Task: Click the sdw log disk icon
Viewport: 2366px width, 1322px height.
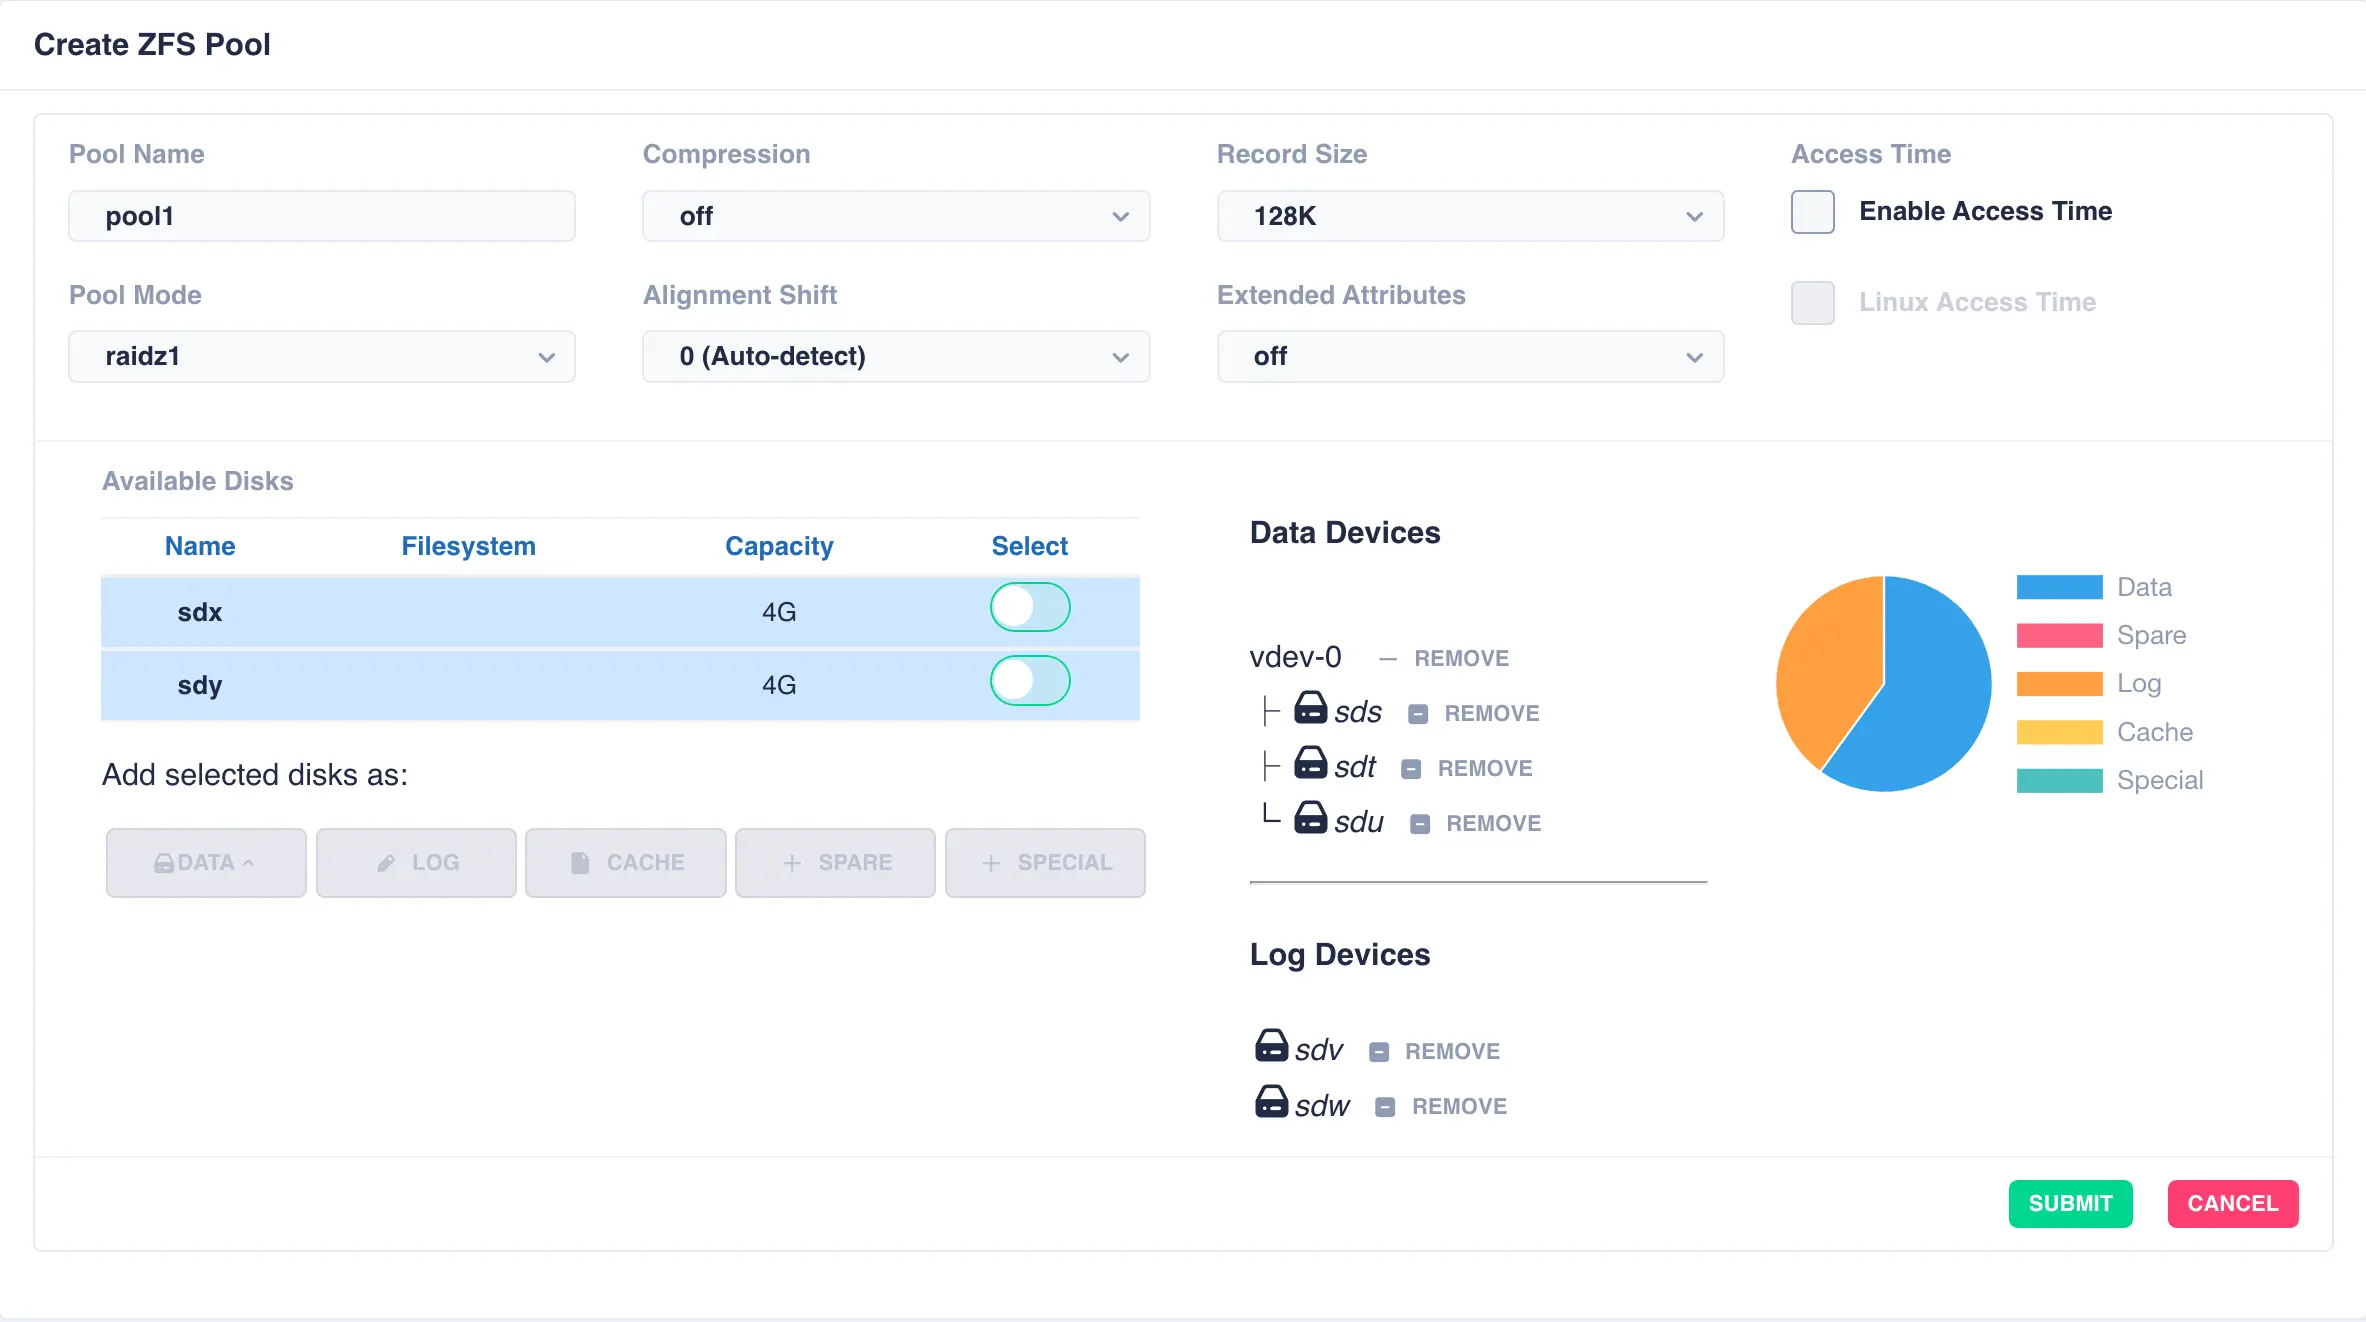Action: click(1271, 1102)
